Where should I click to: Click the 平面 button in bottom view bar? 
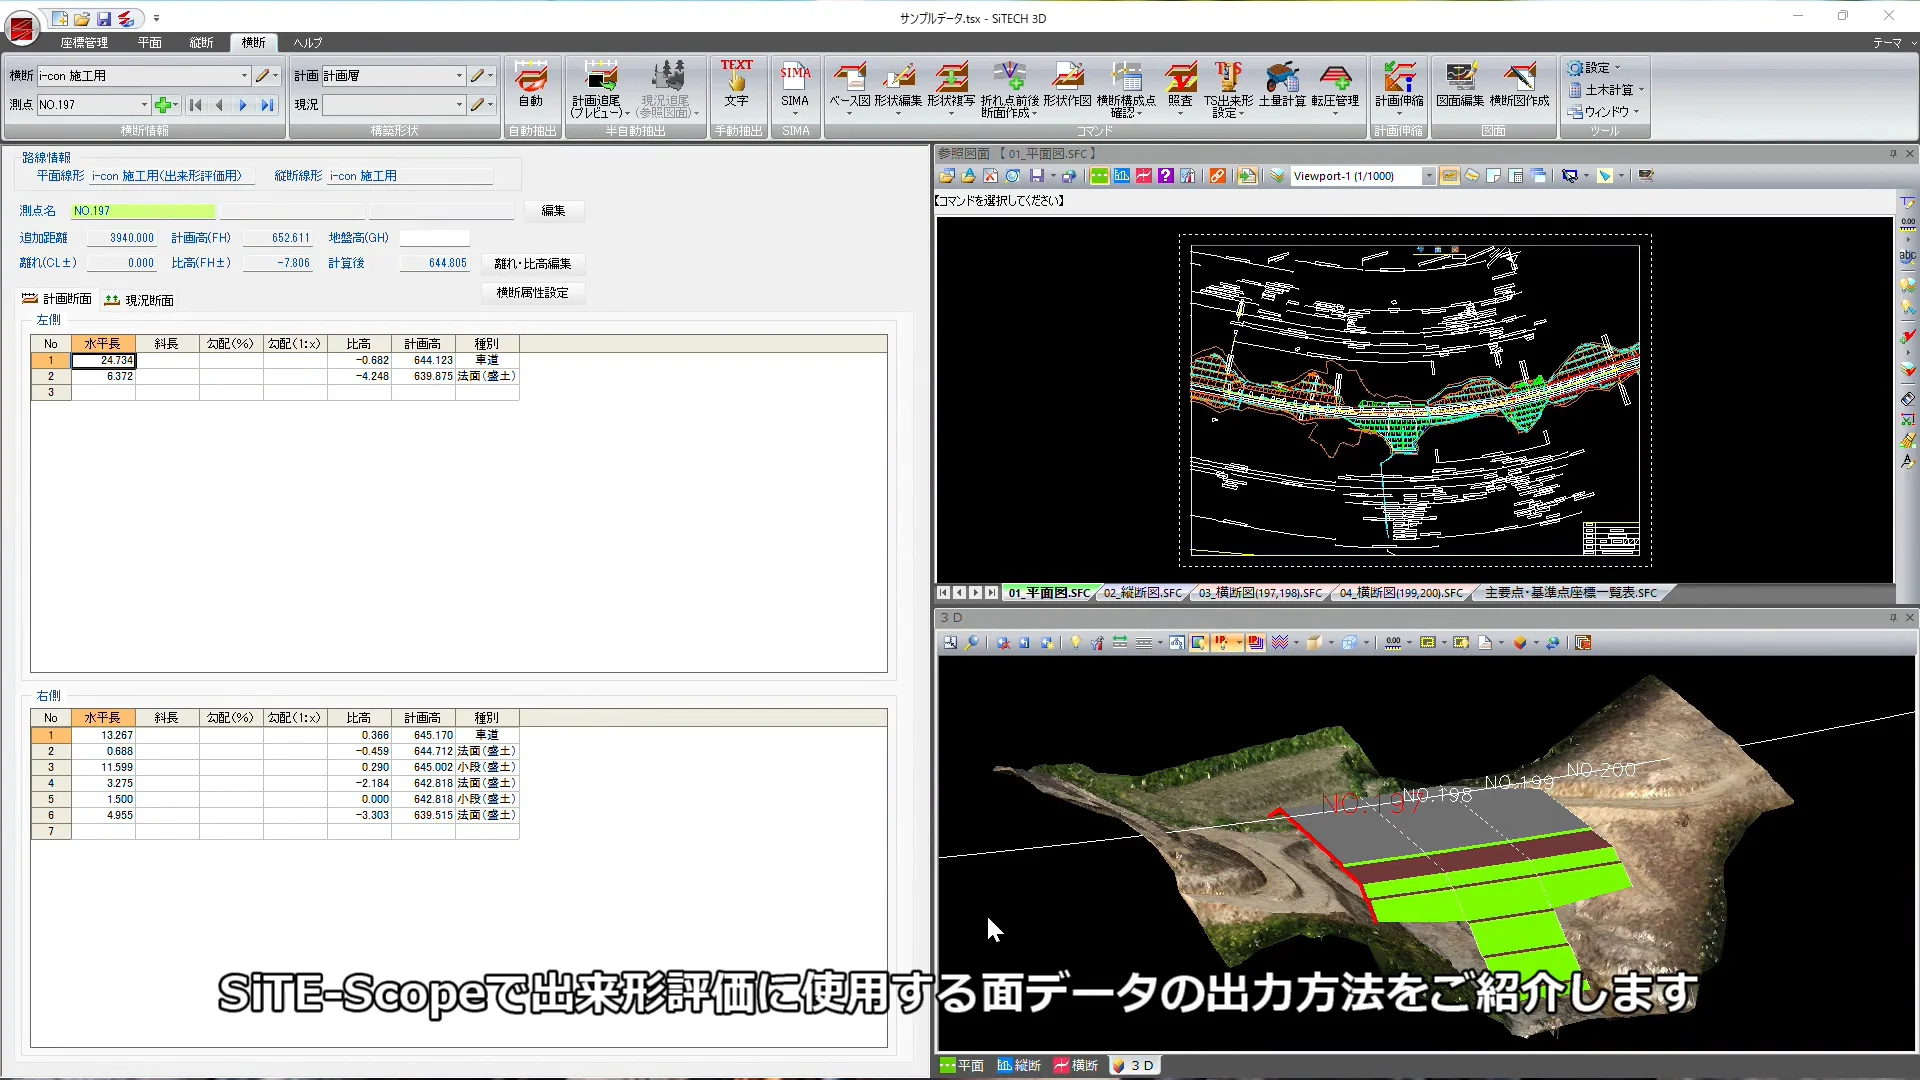click(x=962, y=1066)
